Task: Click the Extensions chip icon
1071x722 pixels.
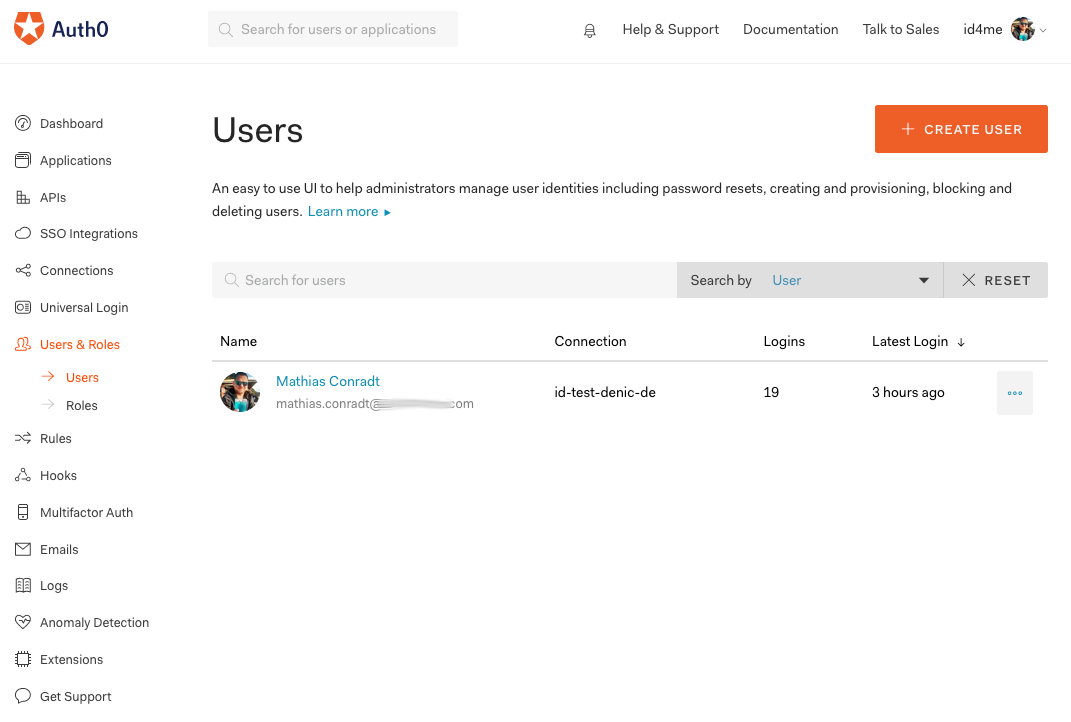Action: pos(23,660)
